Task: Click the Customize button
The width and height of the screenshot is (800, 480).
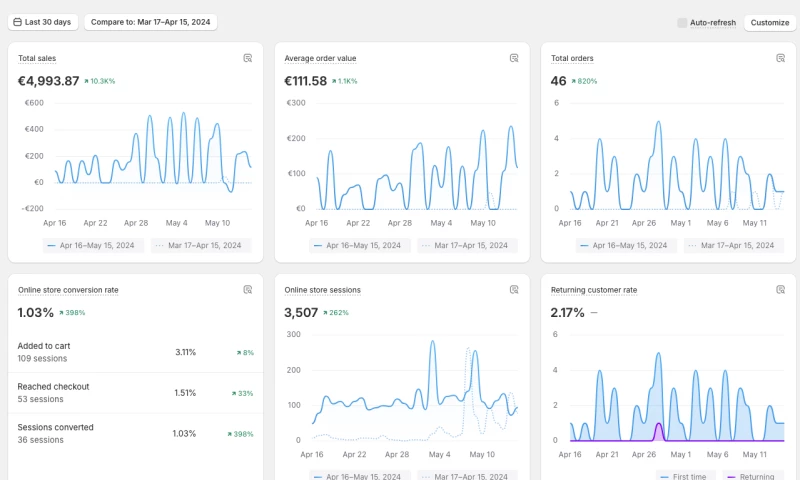Action: pos(769,22)
